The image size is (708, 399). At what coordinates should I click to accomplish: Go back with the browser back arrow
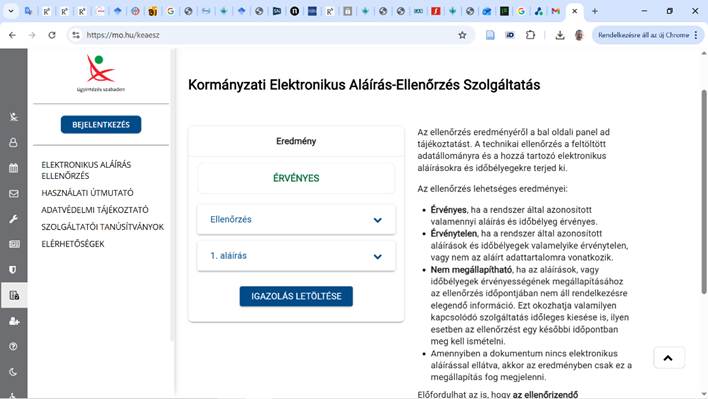click(12, 35)
